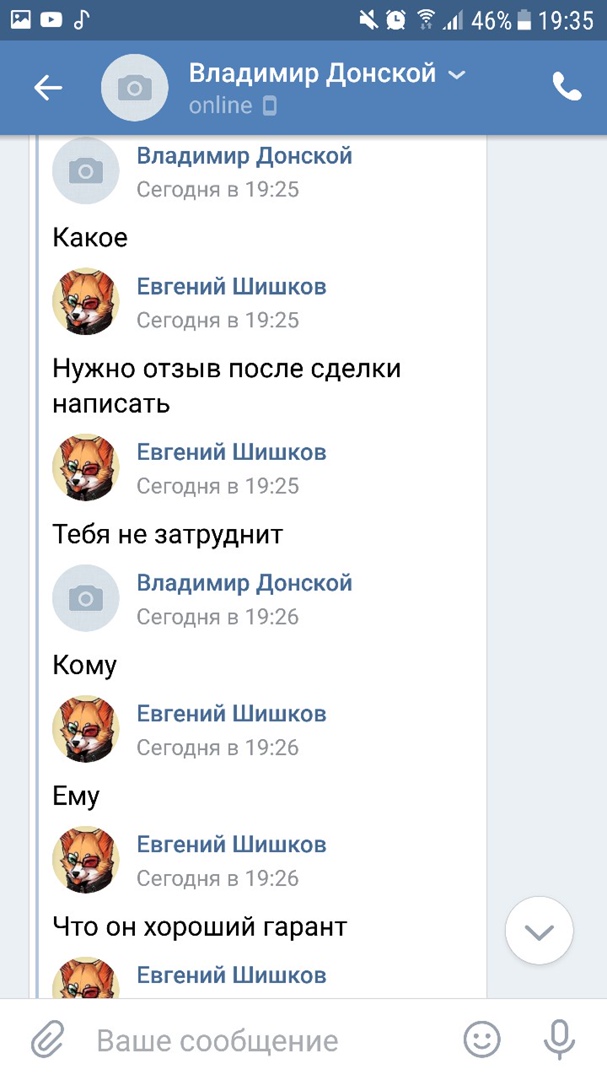Image resolution: width=607 pixels, height=1080 pixels.
Task: Tap Владимир Донской avatar above 'Кому'
Action: pos(85,598)
